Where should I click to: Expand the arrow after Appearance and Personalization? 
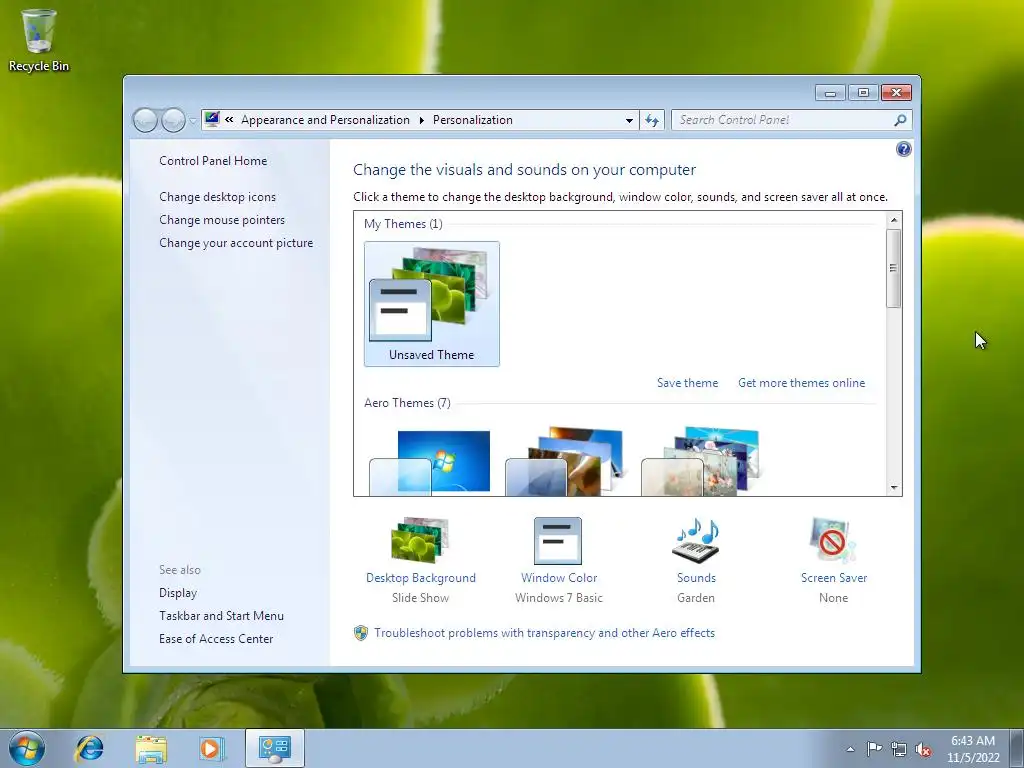tap(421, 120)
